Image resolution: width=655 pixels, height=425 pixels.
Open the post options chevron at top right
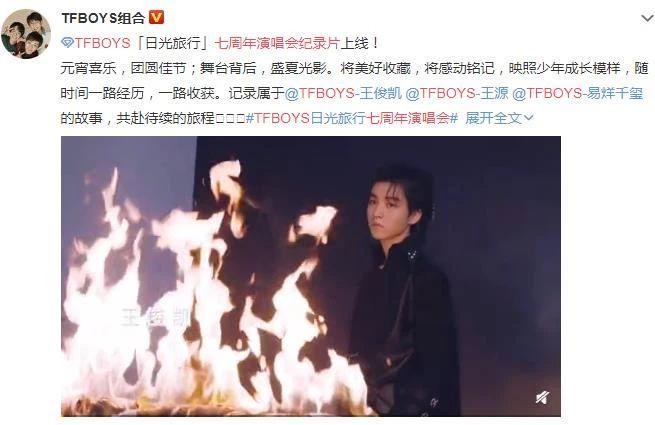647,18
